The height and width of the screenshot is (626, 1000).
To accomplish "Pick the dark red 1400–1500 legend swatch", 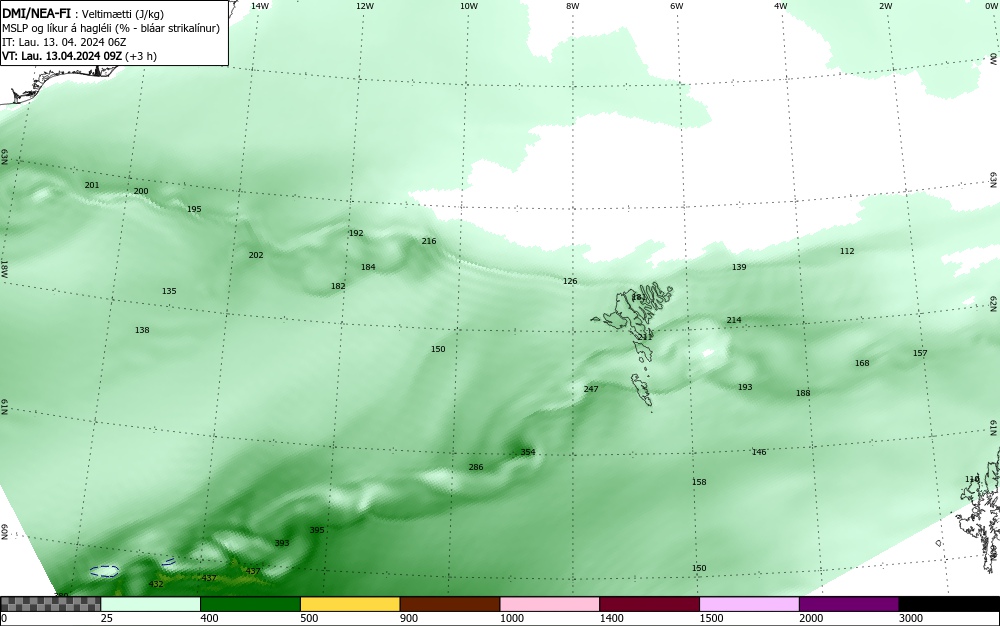I will point(649,604).
